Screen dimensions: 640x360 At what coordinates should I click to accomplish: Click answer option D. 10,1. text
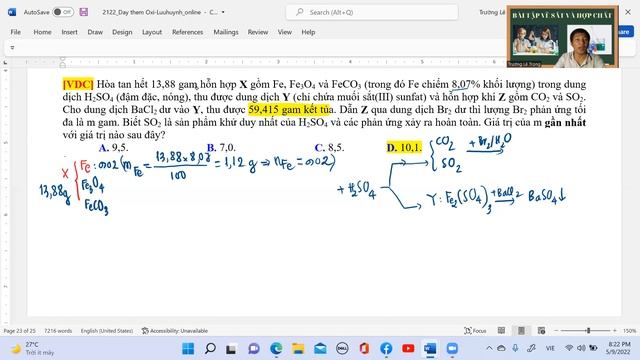click(x=404, y=148)
